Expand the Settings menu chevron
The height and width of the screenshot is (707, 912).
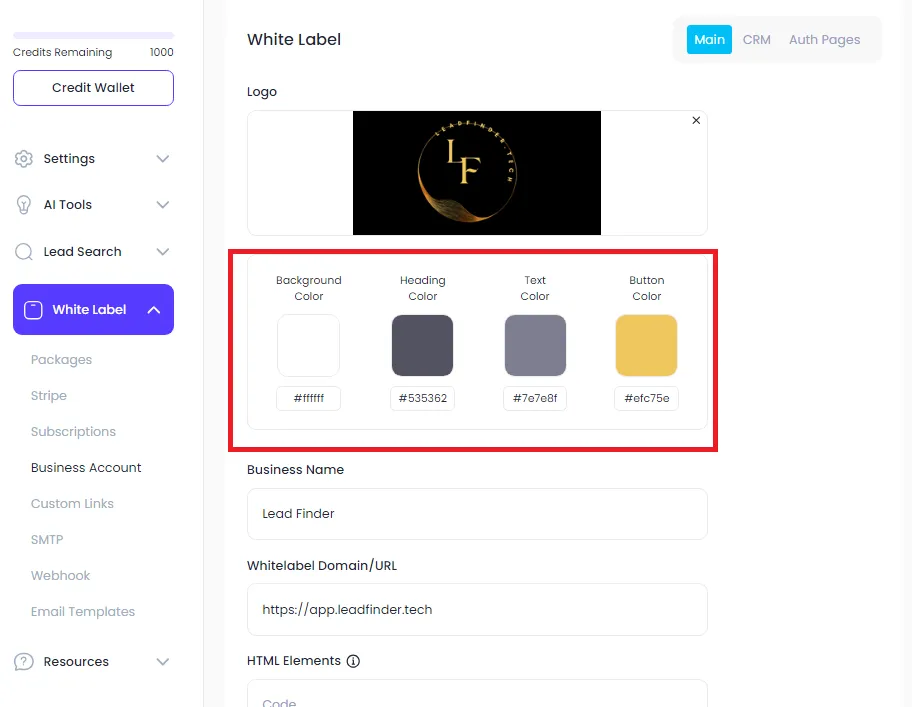163,159
